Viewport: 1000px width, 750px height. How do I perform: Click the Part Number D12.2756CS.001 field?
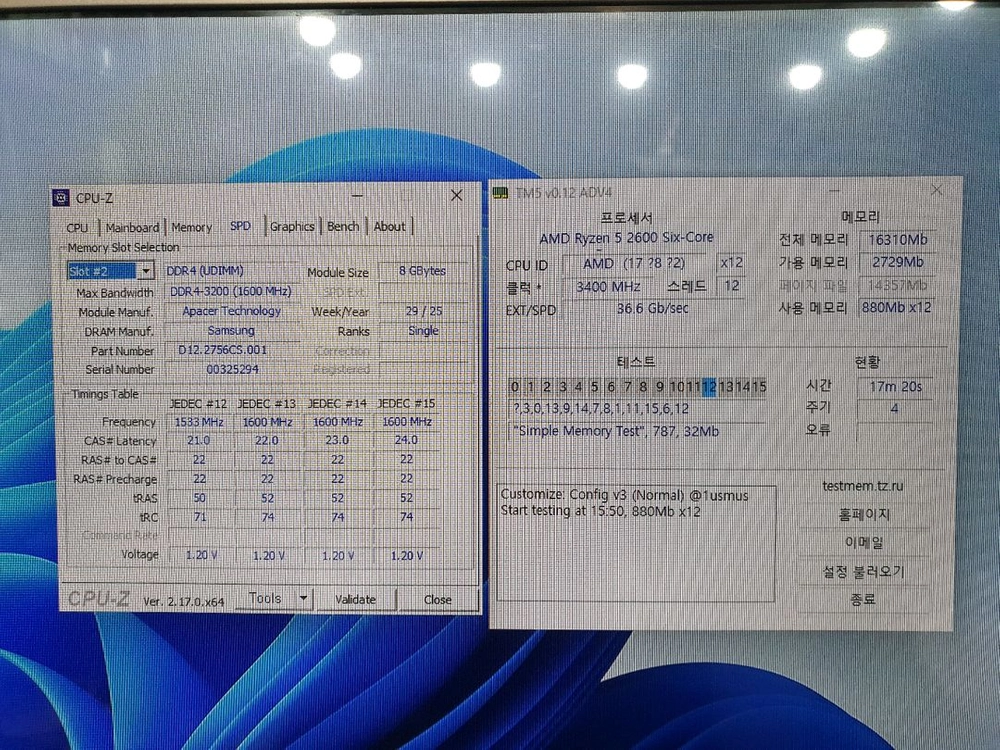coord(231,350)
